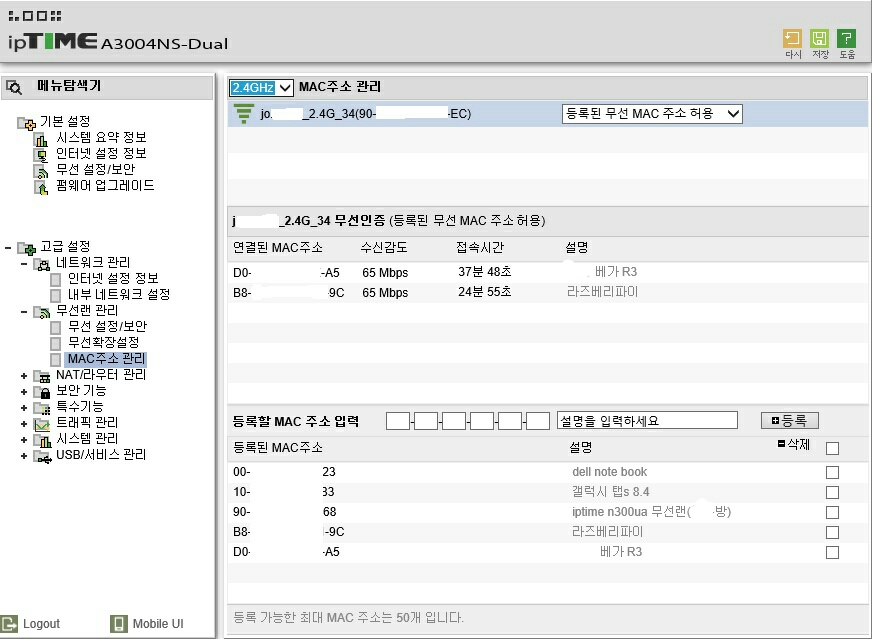Screen dimensions: 872x639
Task: Open 무선 설정/보안 under 무선랜 관리
Action: click(107, 326)
